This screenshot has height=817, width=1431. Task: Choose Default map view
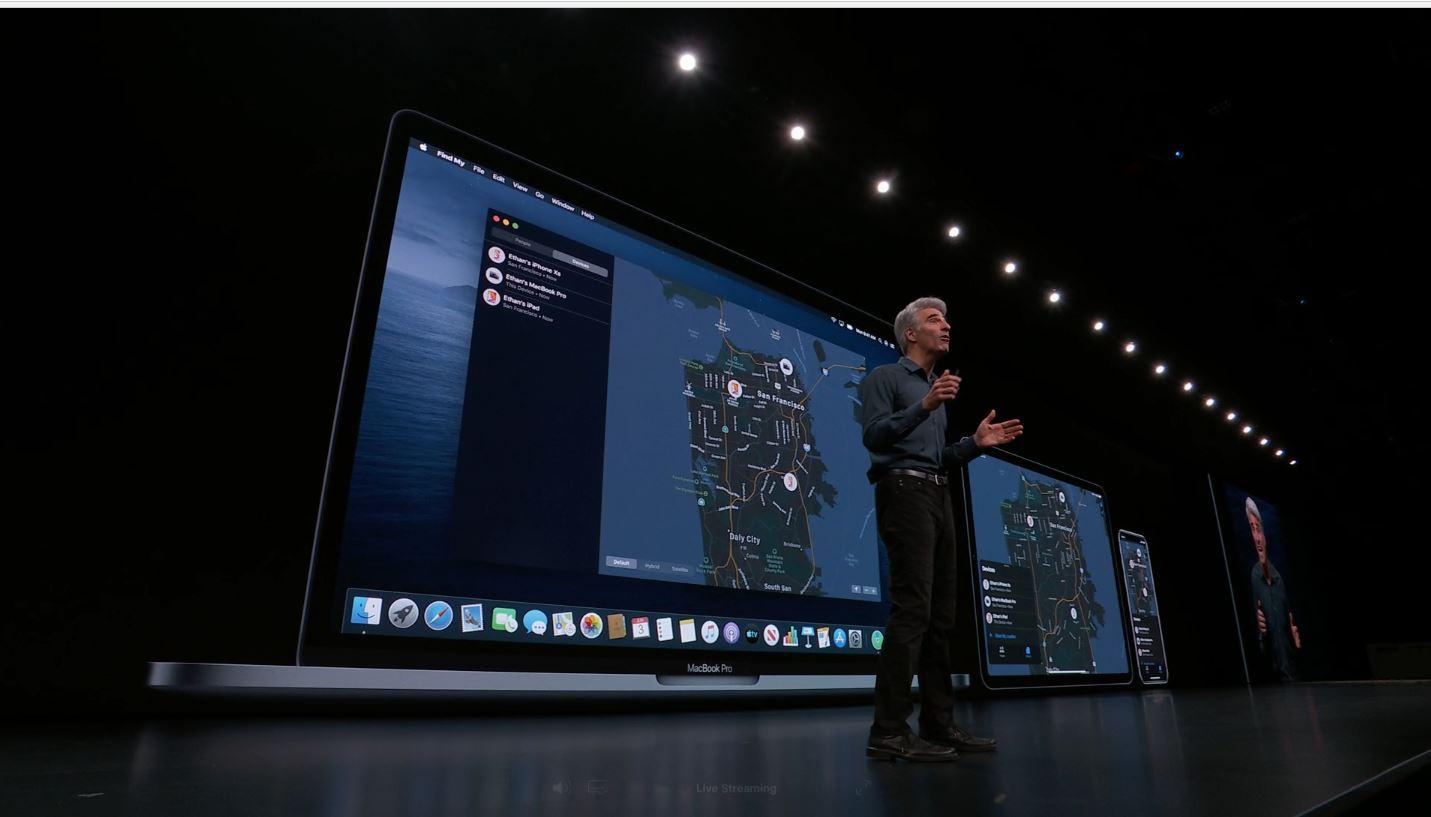coord(621,562)
